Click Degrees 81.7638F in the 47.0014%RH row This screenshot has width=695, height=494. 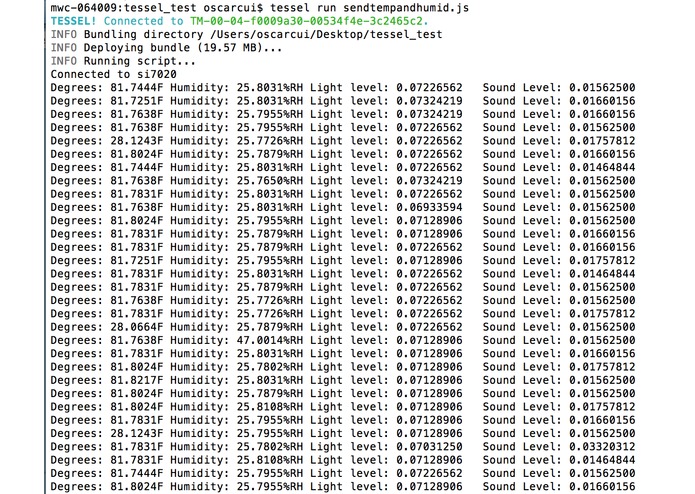pyautogui.click(x=137, y=340)
